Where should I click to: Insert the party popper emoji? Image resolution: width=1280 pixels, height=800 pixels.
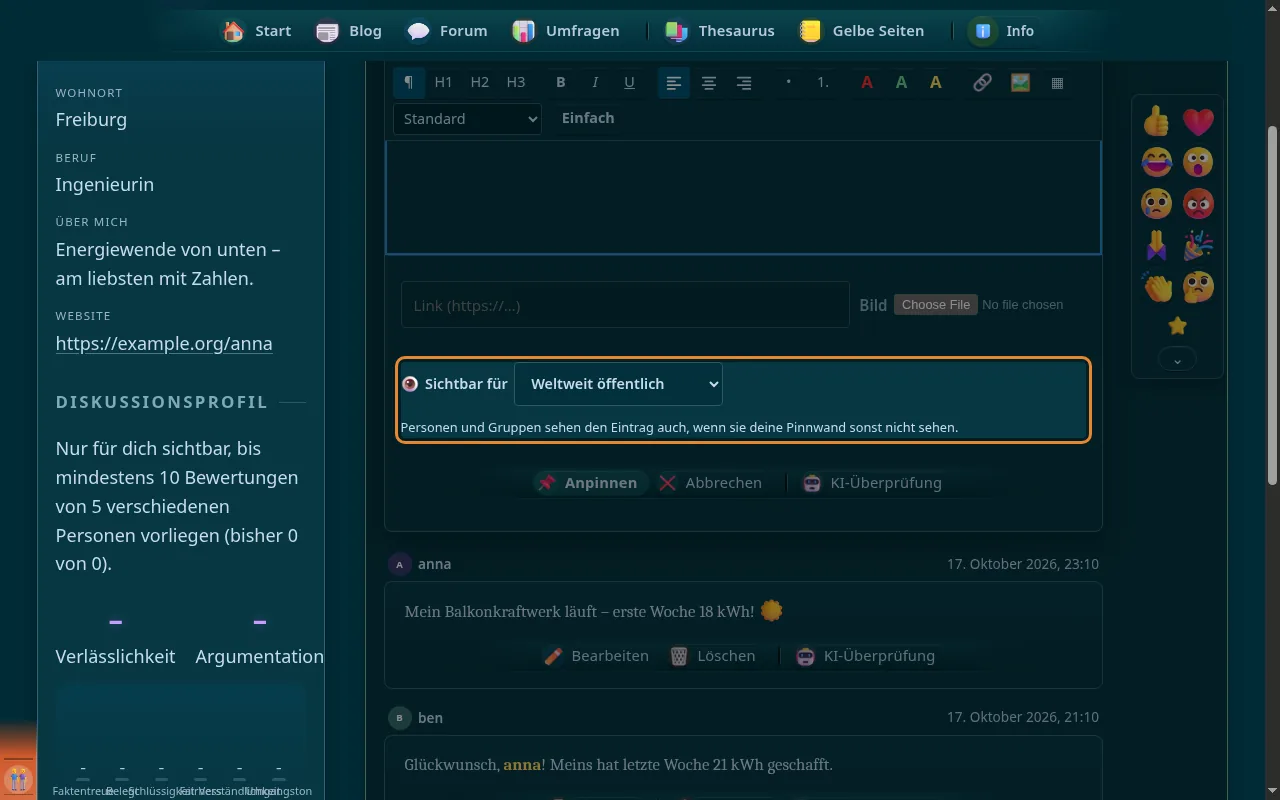click(1198, 245)
